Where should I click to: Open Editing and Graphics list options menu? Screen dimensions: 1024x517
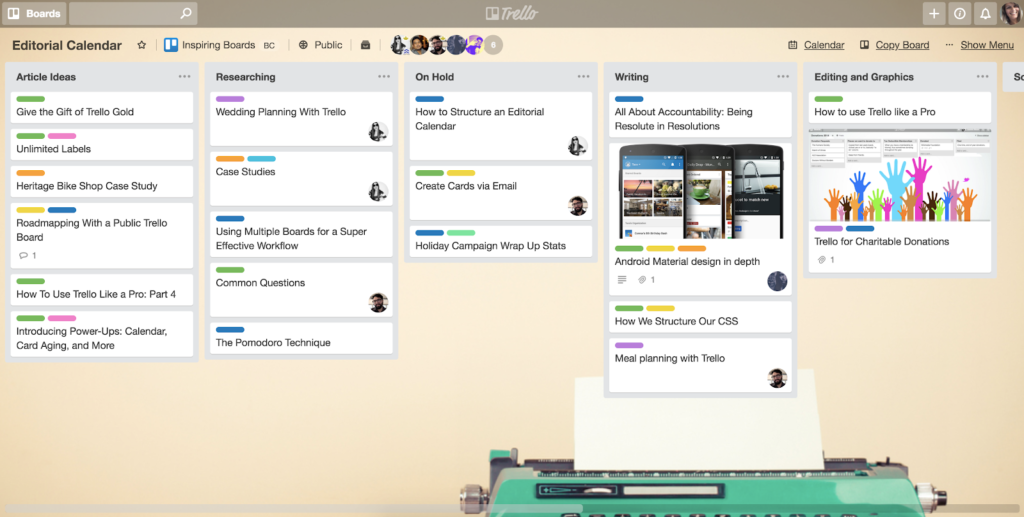pos(982,76)
